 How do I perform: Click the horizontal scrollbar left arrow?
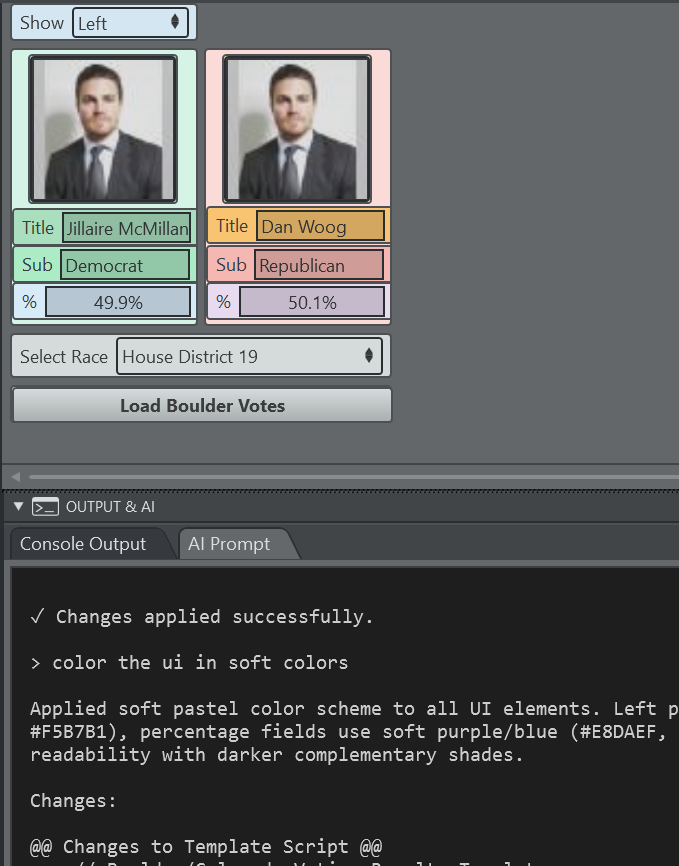click(15, 477)
